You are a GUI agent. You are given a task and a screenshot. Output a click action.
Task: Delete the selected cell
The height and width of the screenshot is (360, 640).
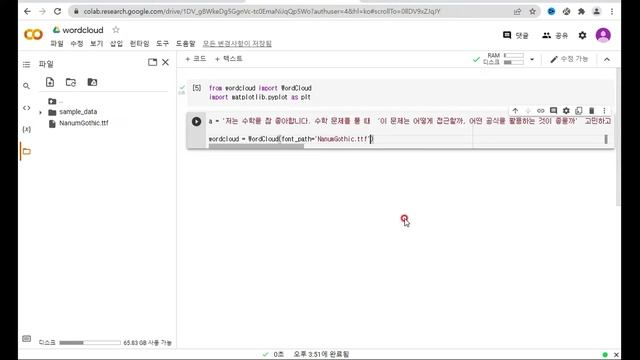click(x=591, y=111)
